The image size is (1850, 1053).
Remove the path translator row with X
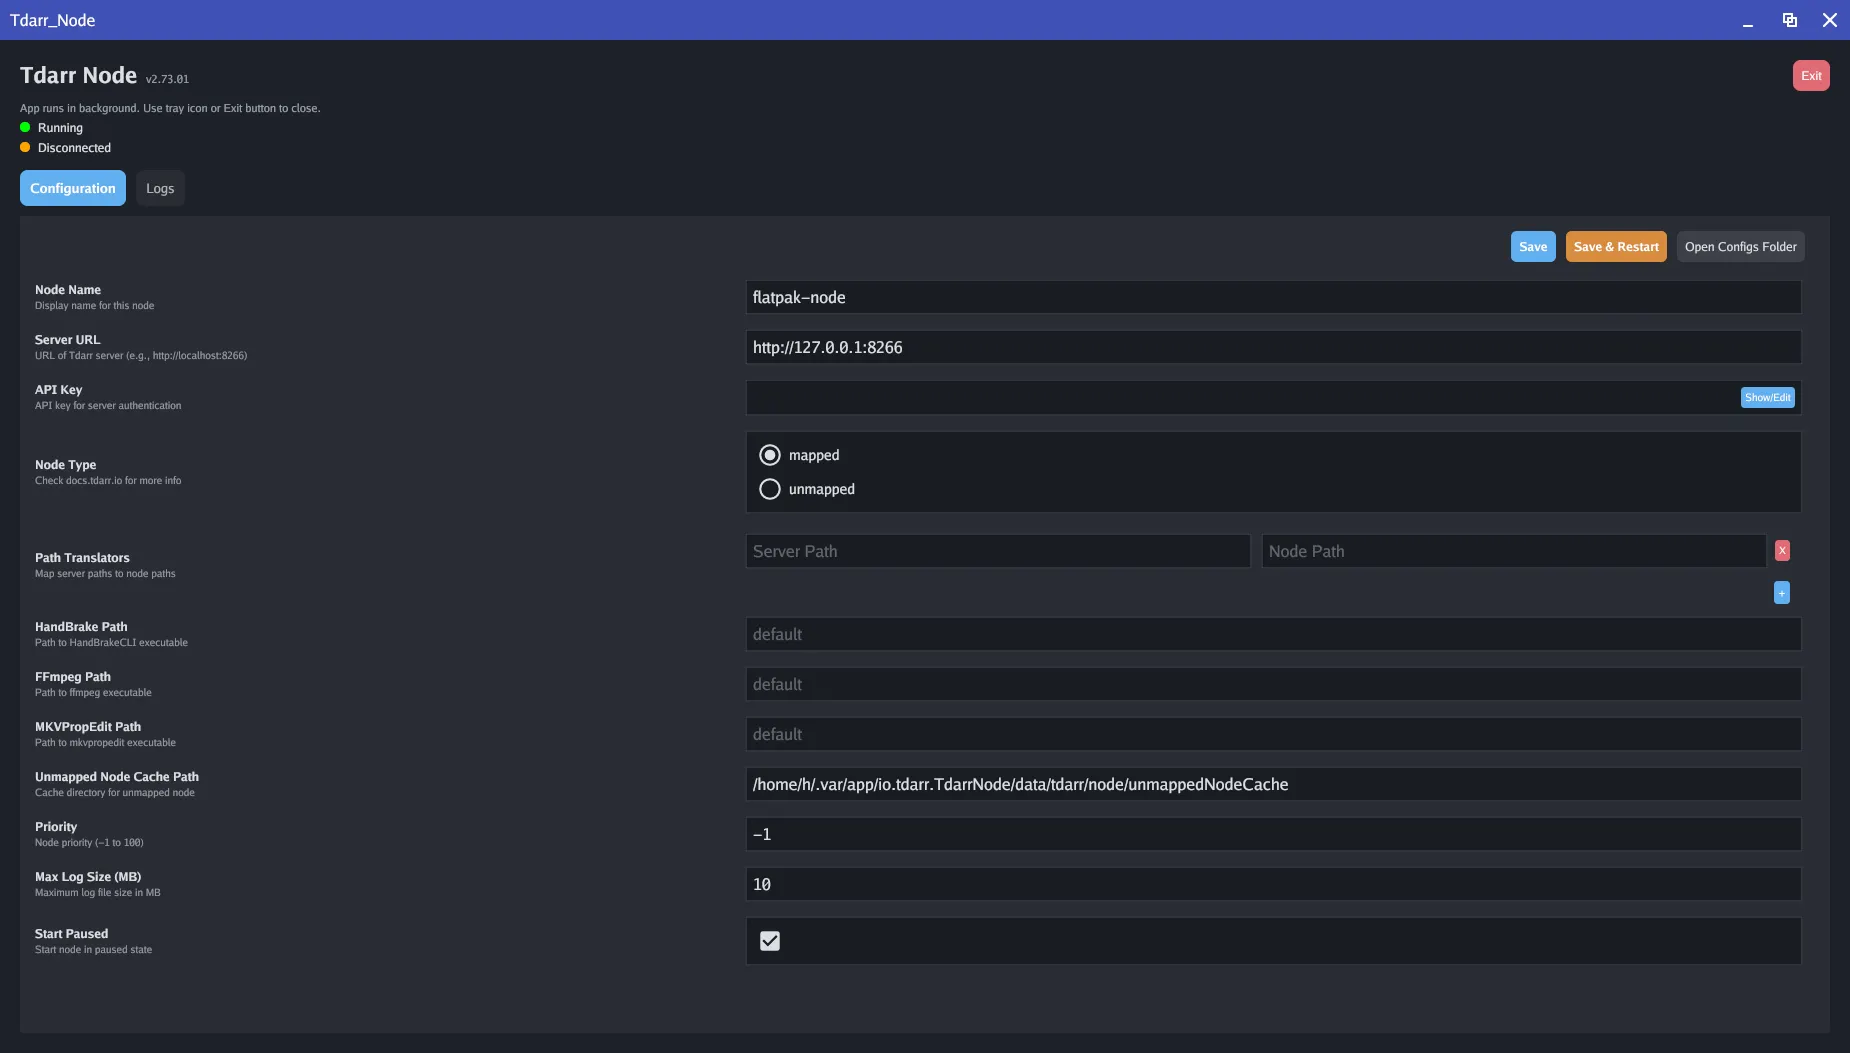click(x=1782, y=551)
